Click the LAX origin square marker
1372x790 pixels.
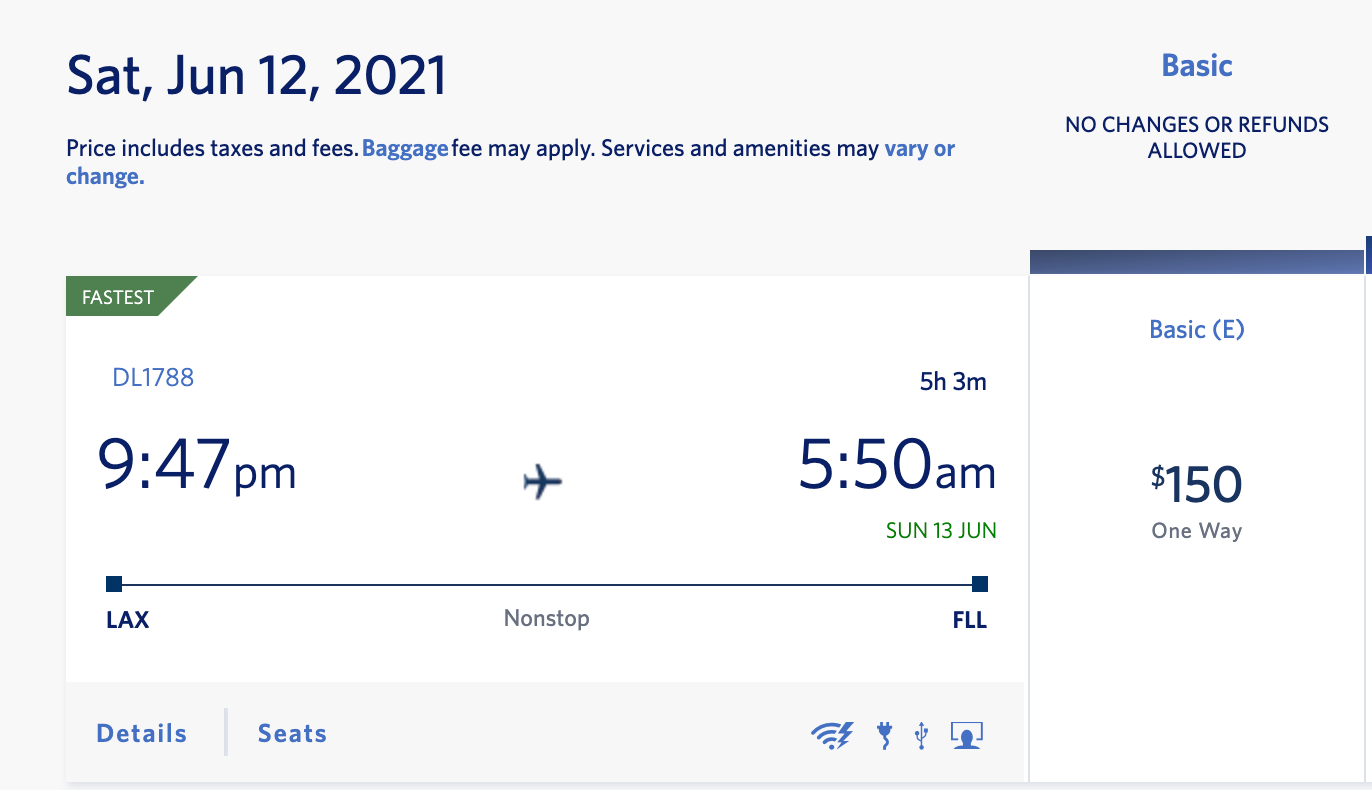[114, 584]
